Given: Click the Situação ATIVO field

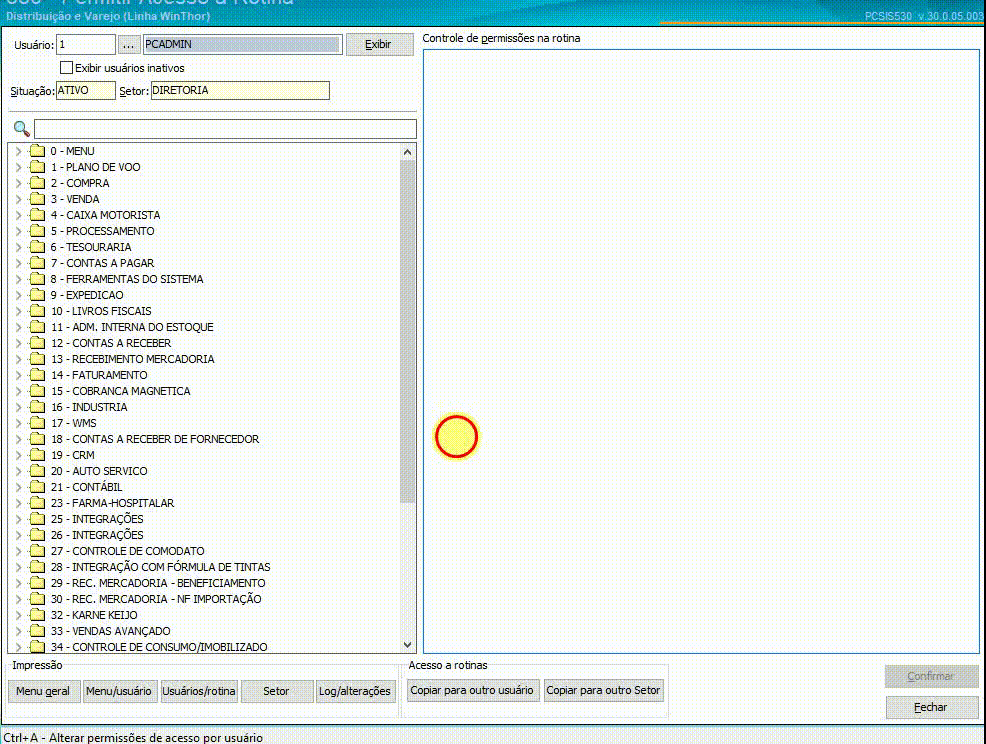Looking at the screenshot, I should (86, 91).
